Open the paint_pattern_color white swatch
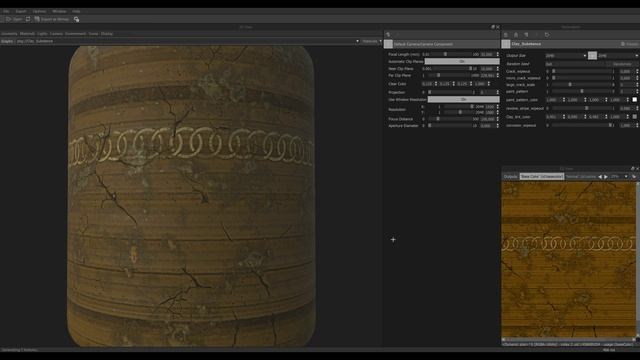Viewport: 640px width, 360px height. 635,100
